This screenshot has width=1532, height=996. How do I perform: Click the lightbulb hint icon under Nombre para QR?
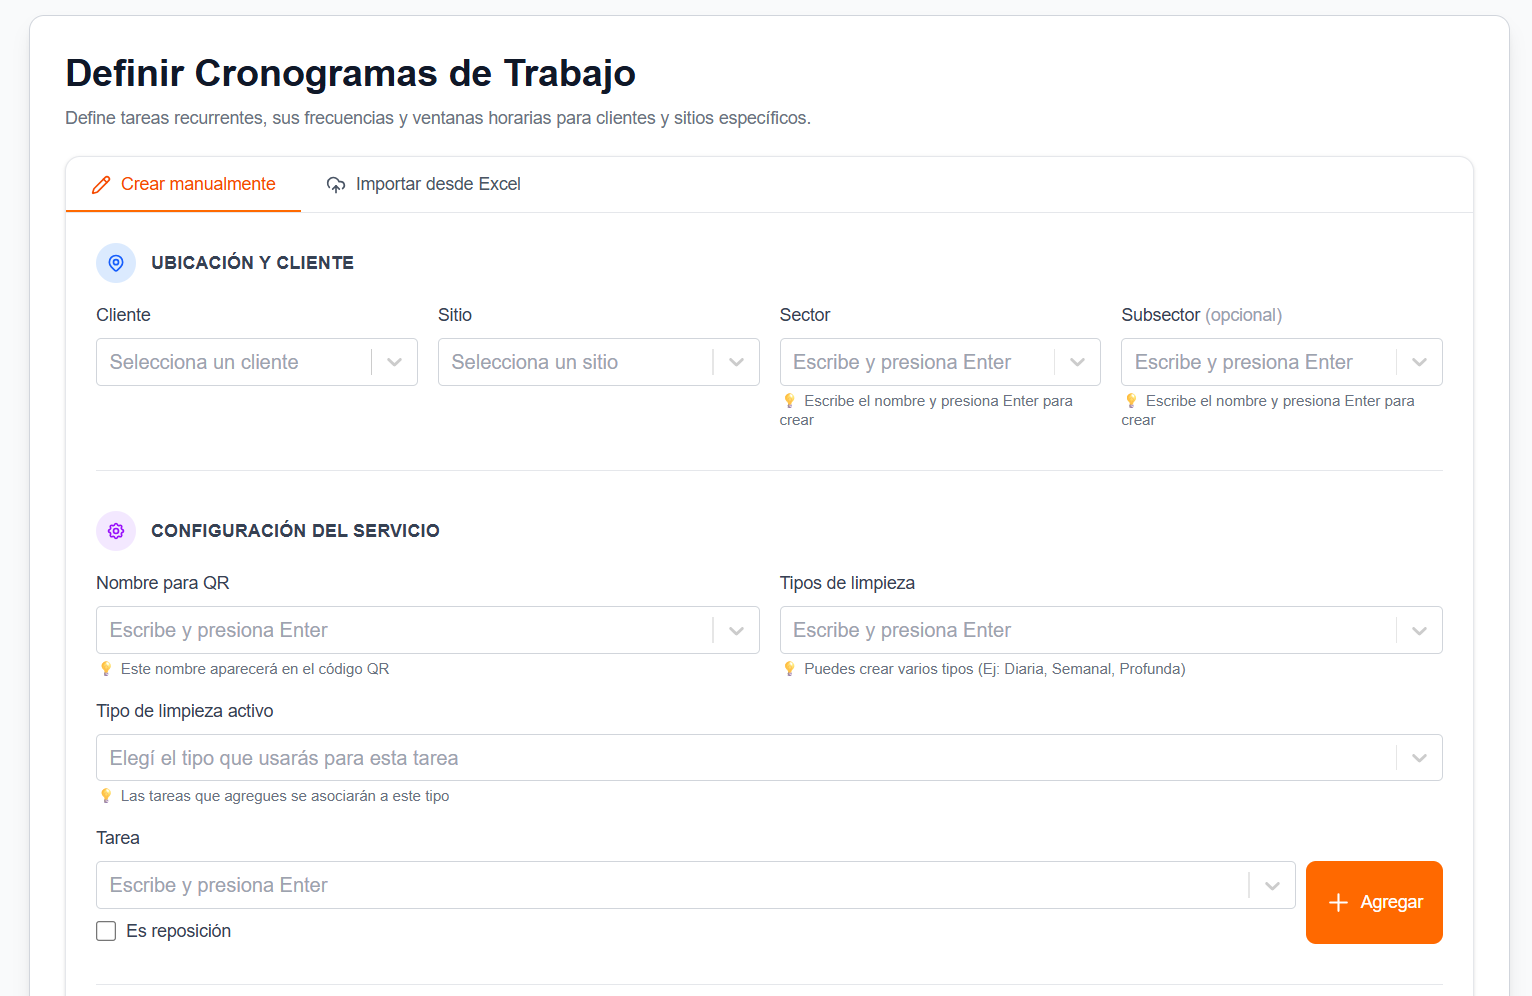pos(106,669)
